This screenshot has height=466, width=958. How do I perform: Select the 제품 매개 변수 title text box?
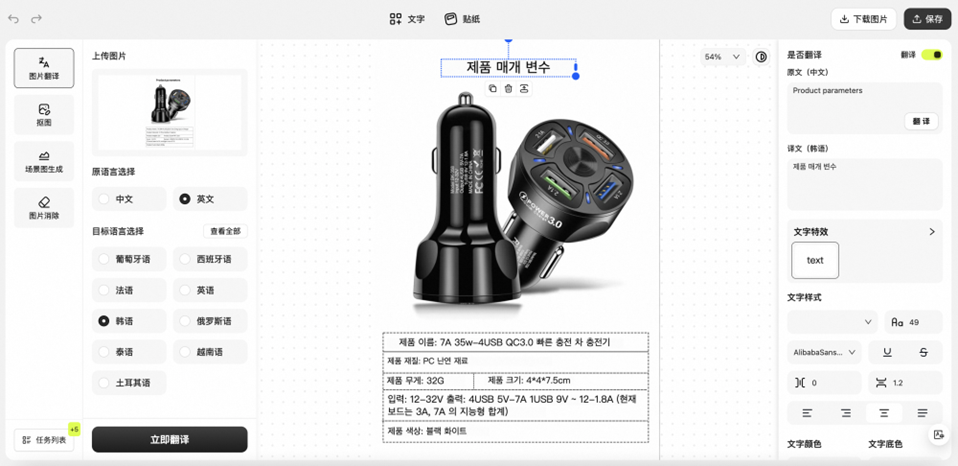pyautogui.click(x=508, y=67)
